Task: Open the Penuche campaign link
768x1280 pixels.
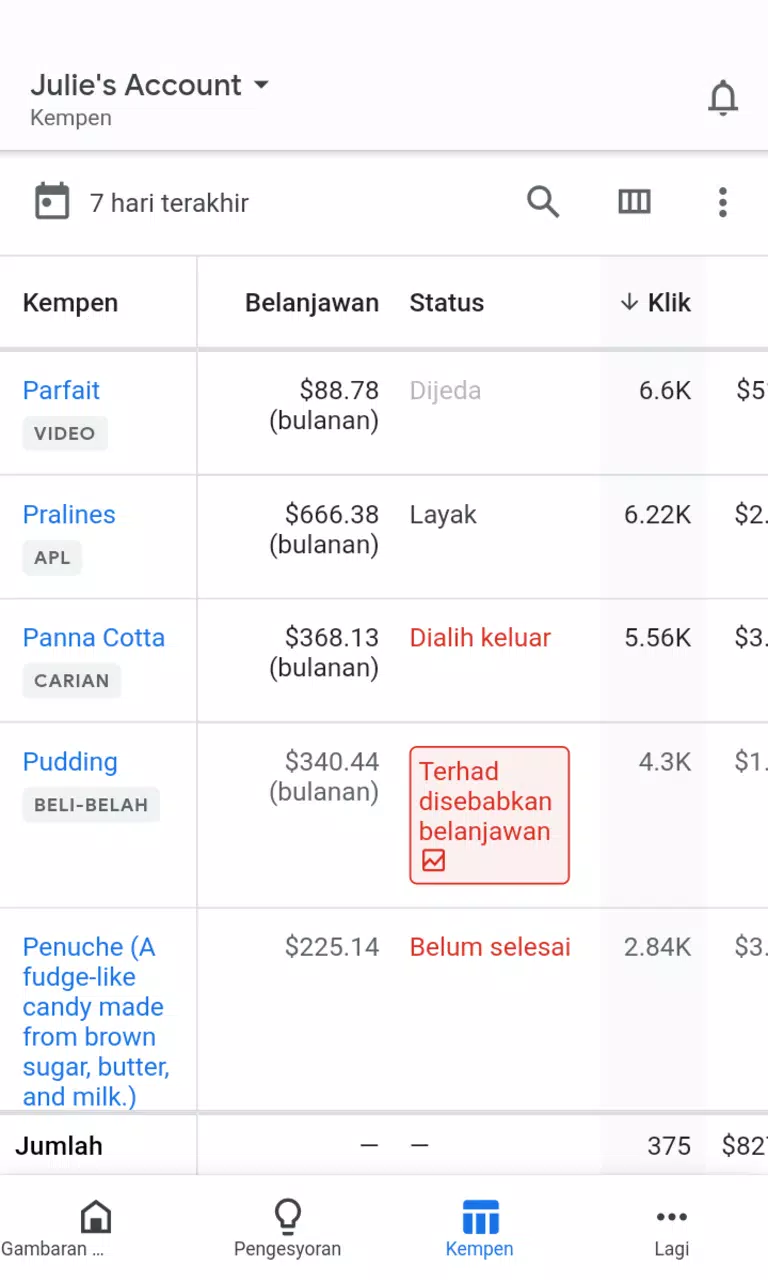Action: point(96,1021)
